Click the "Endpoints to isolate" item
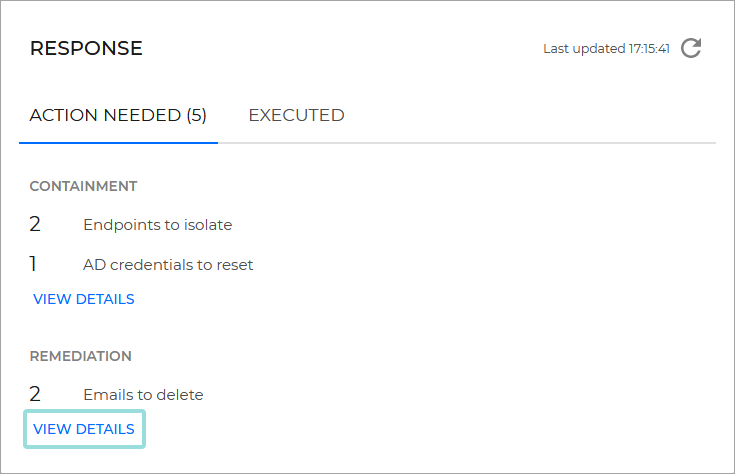The image size is (735, 474). (157, 225)
